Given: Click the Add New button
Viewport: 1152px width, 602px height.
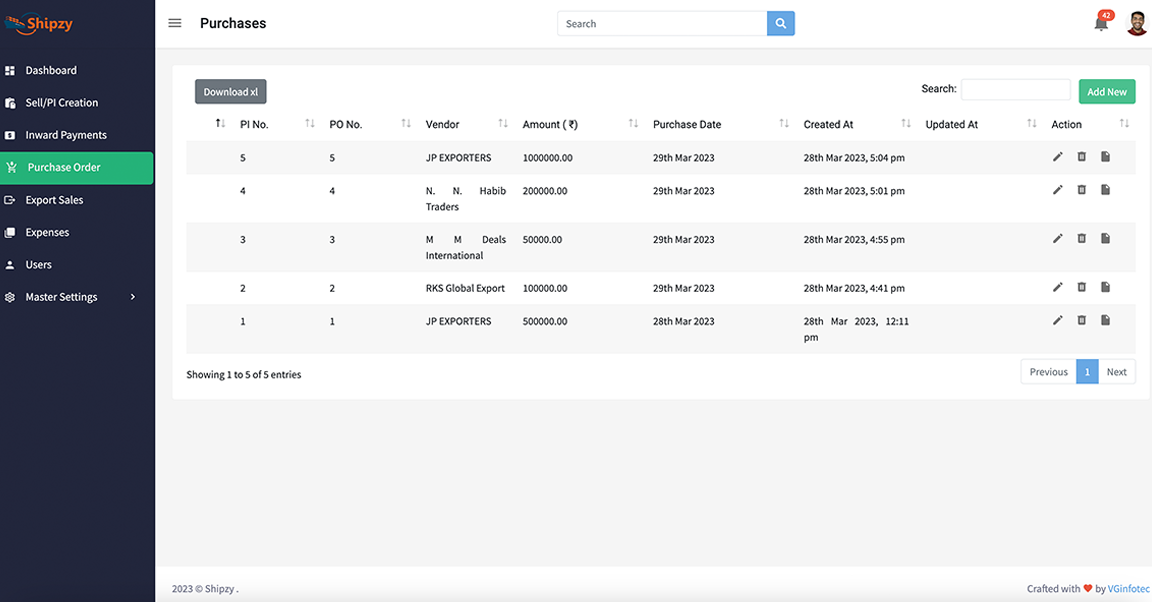Looking at the screenshot, I should [x=1106, y=91].
